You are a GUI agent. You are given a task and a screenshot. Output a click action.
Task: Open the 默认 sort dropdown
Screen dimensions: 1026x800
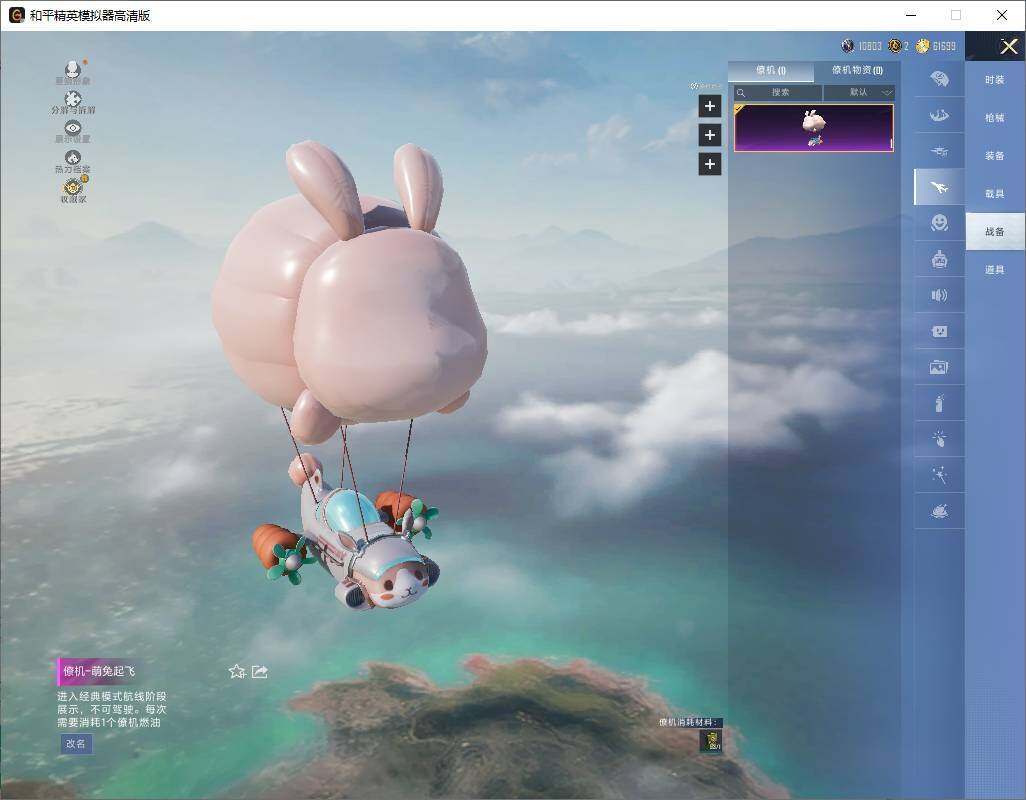pos(860,92)
